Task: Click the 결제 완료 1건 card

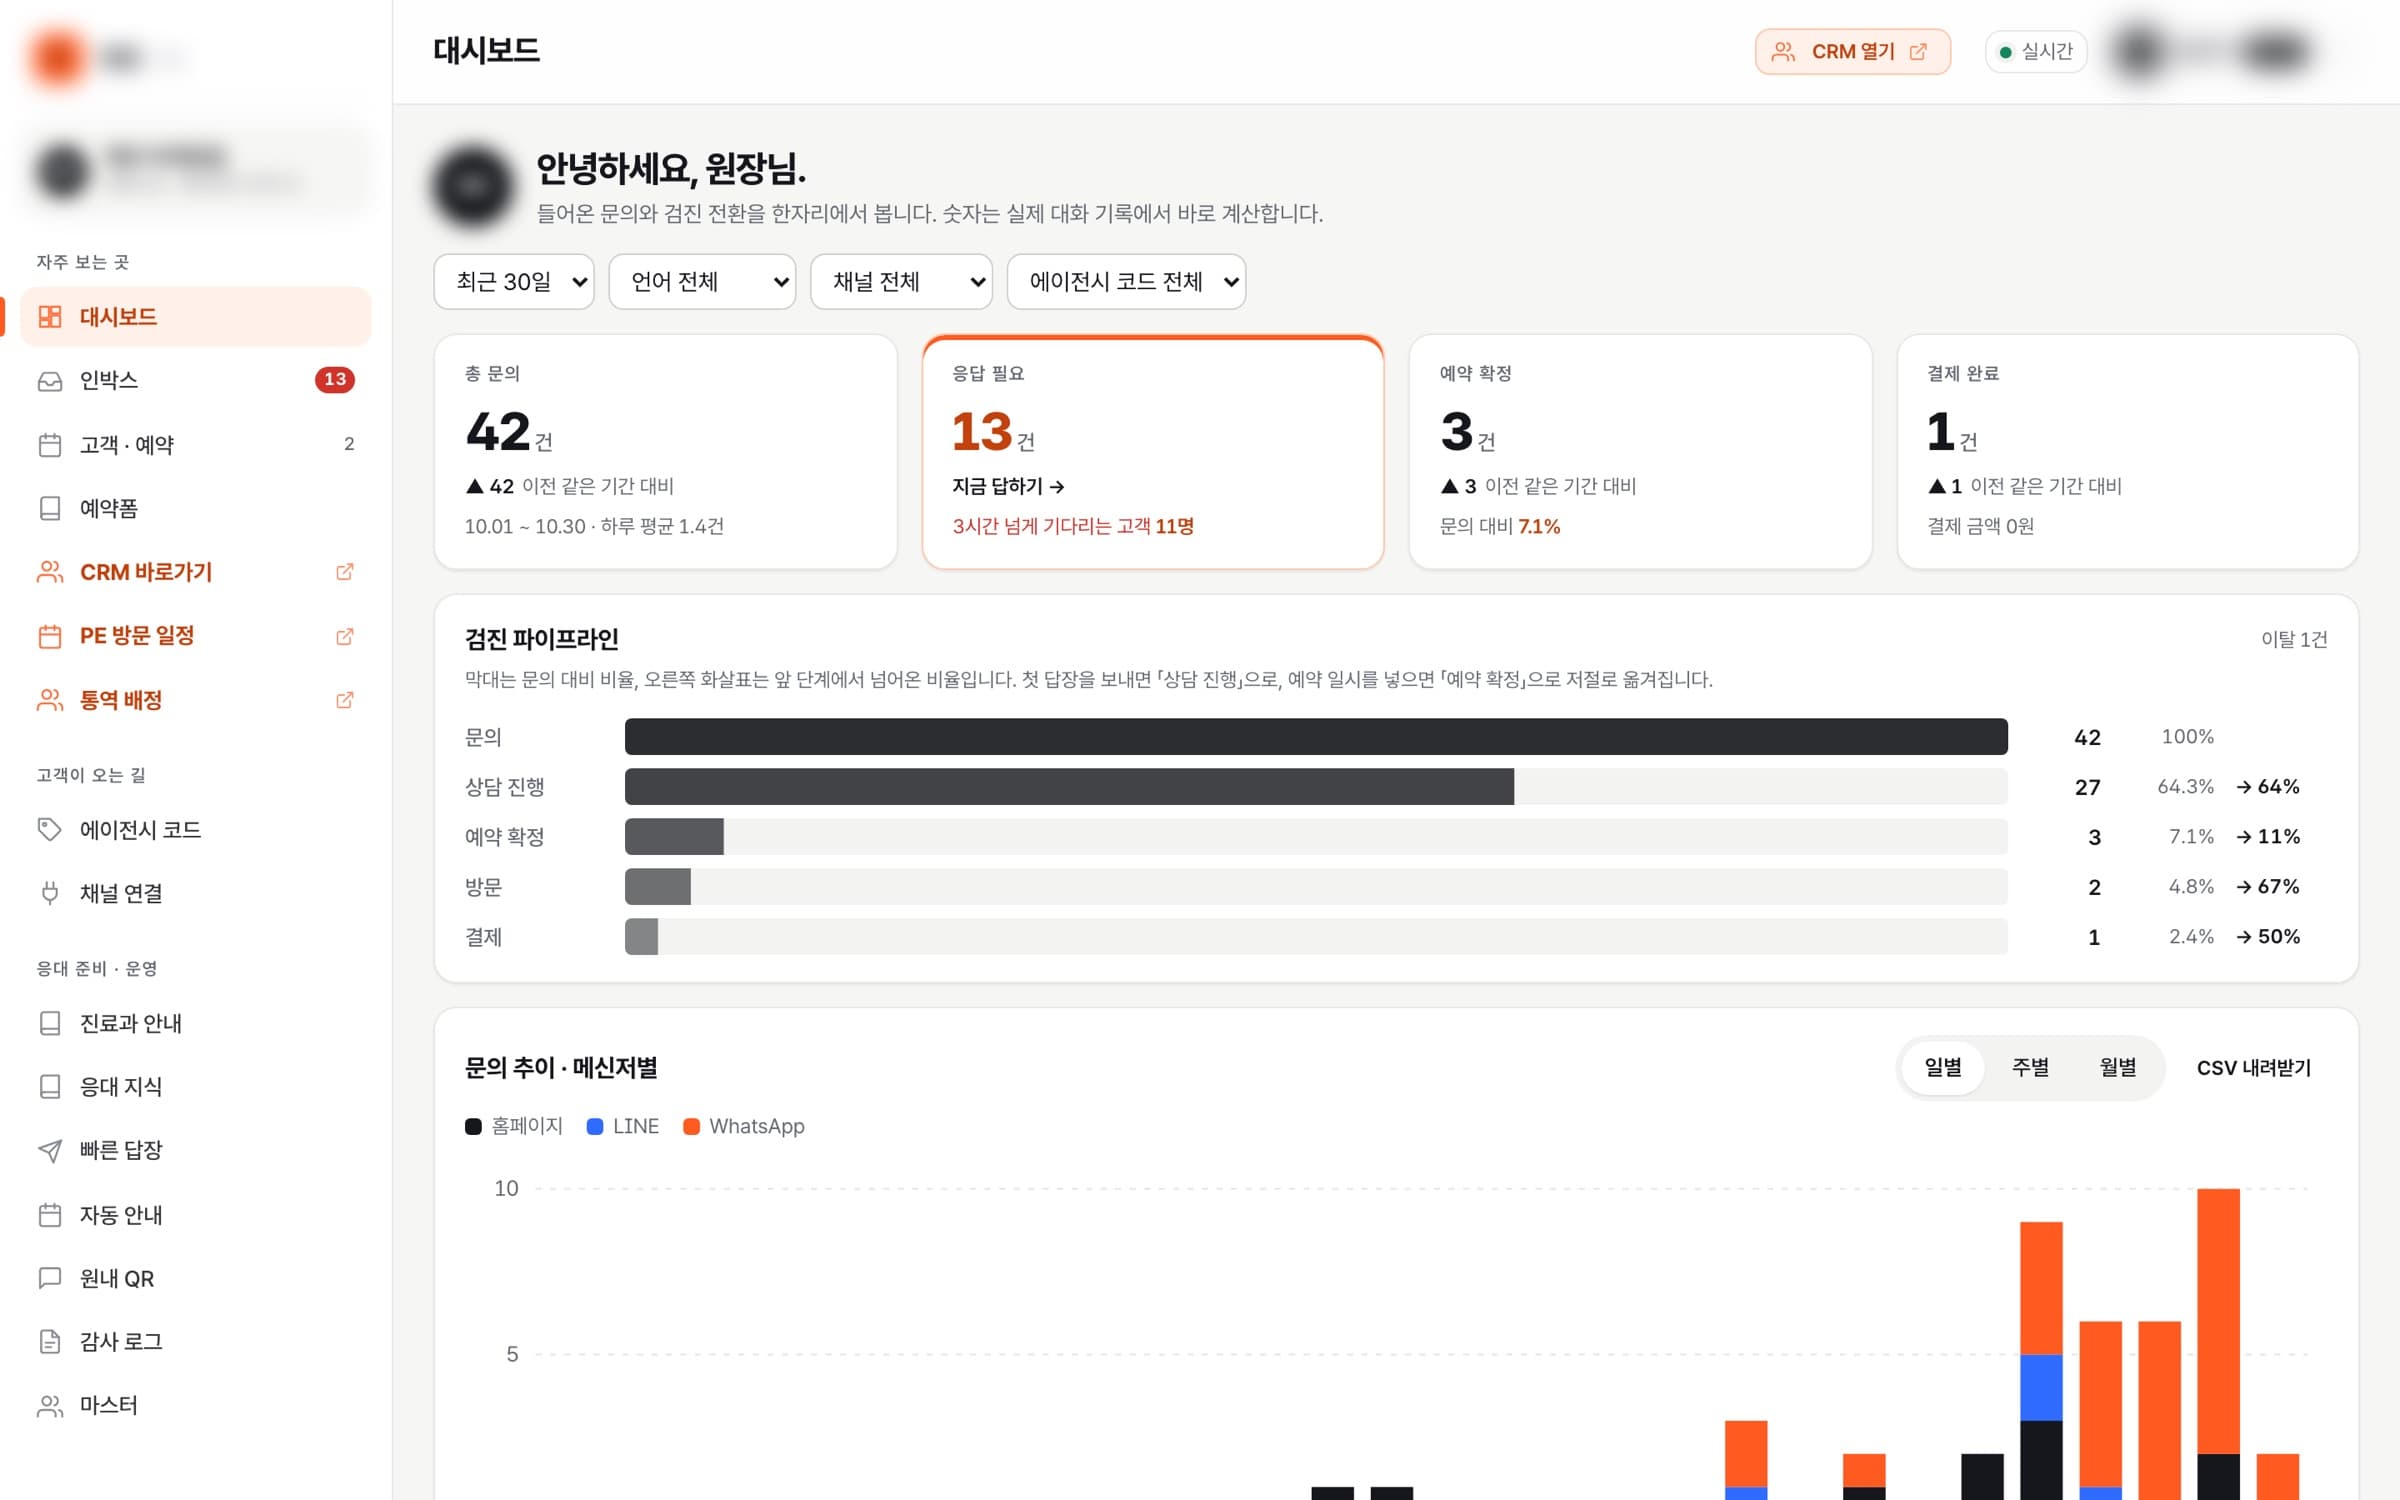Action: (2128, 452)
